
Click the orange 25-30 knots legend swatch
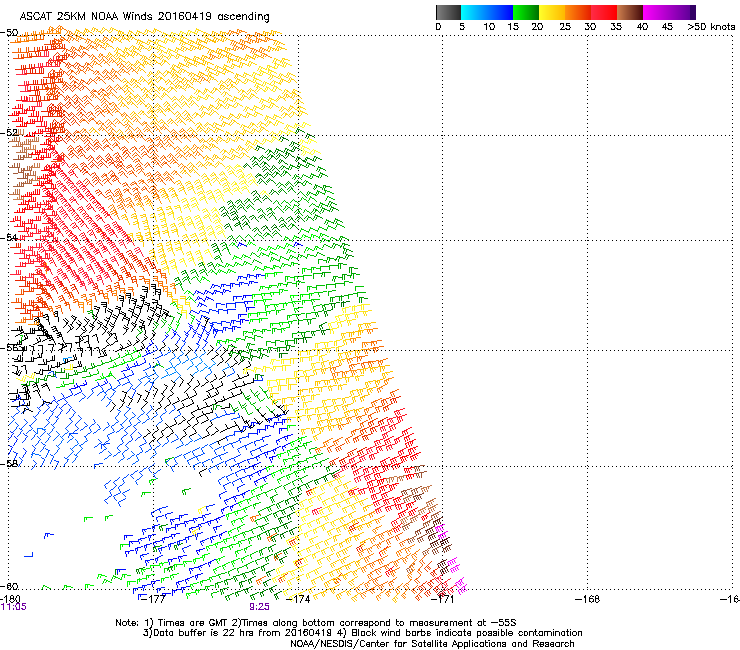tap(578, 12)
